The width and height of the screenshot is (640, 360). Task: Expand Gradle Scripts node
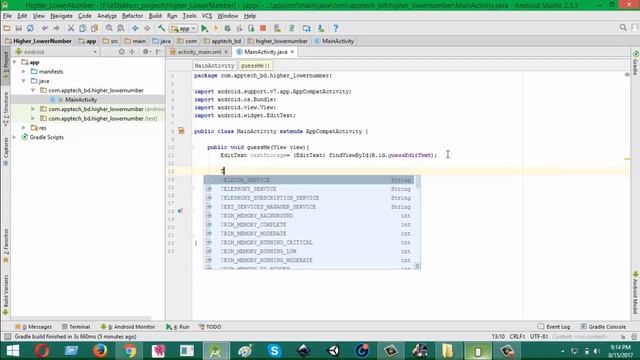click(x=15, y=137)
